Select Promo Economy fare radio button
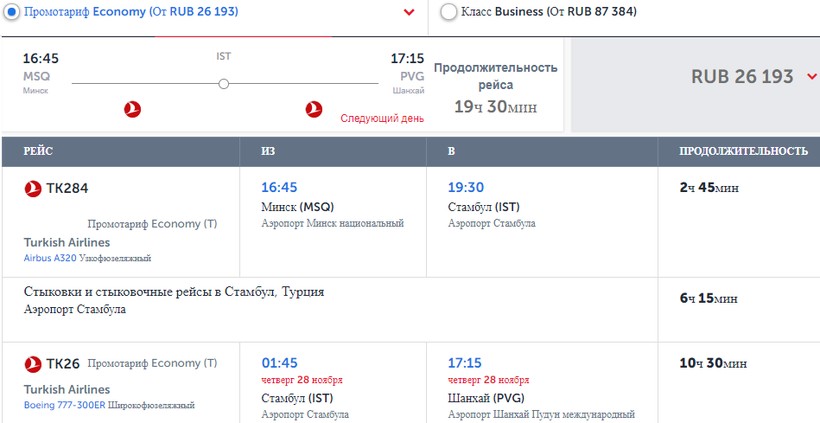The height and width of the screenshot is (423, 820). tap(13, 12)
